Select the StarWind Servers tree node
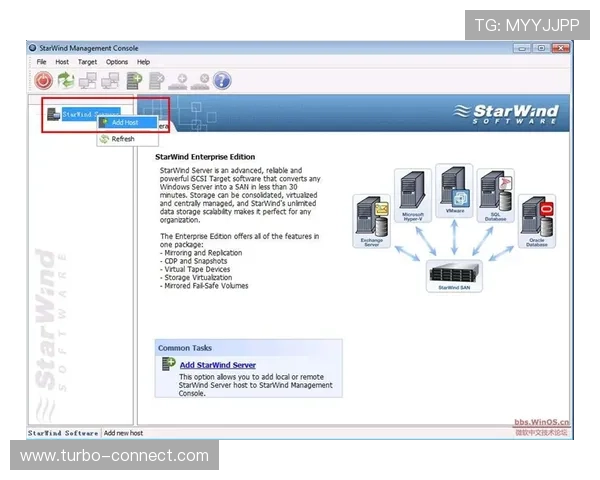Image resolution: width=600 pixels, height=480 pixels. pyautogui.click(x=91, y=114)
